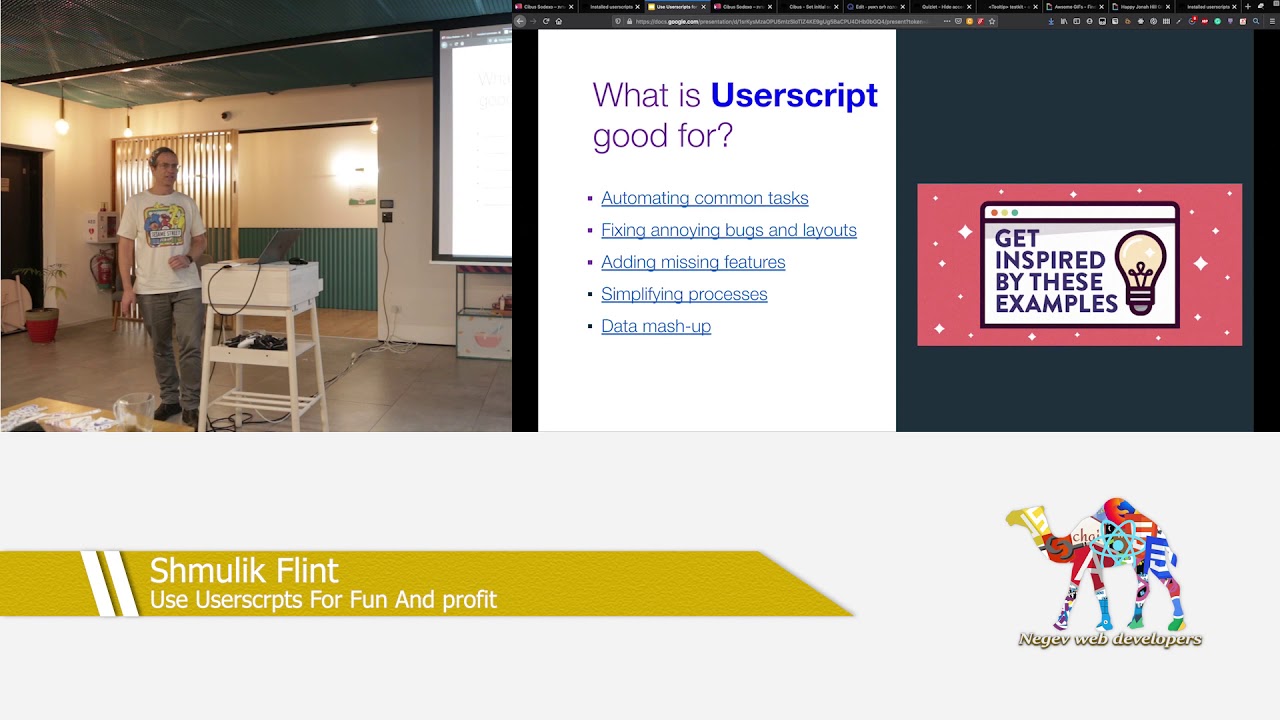Click the green round extension icon
1280x720 pixels.
[x=1218, y=21]
